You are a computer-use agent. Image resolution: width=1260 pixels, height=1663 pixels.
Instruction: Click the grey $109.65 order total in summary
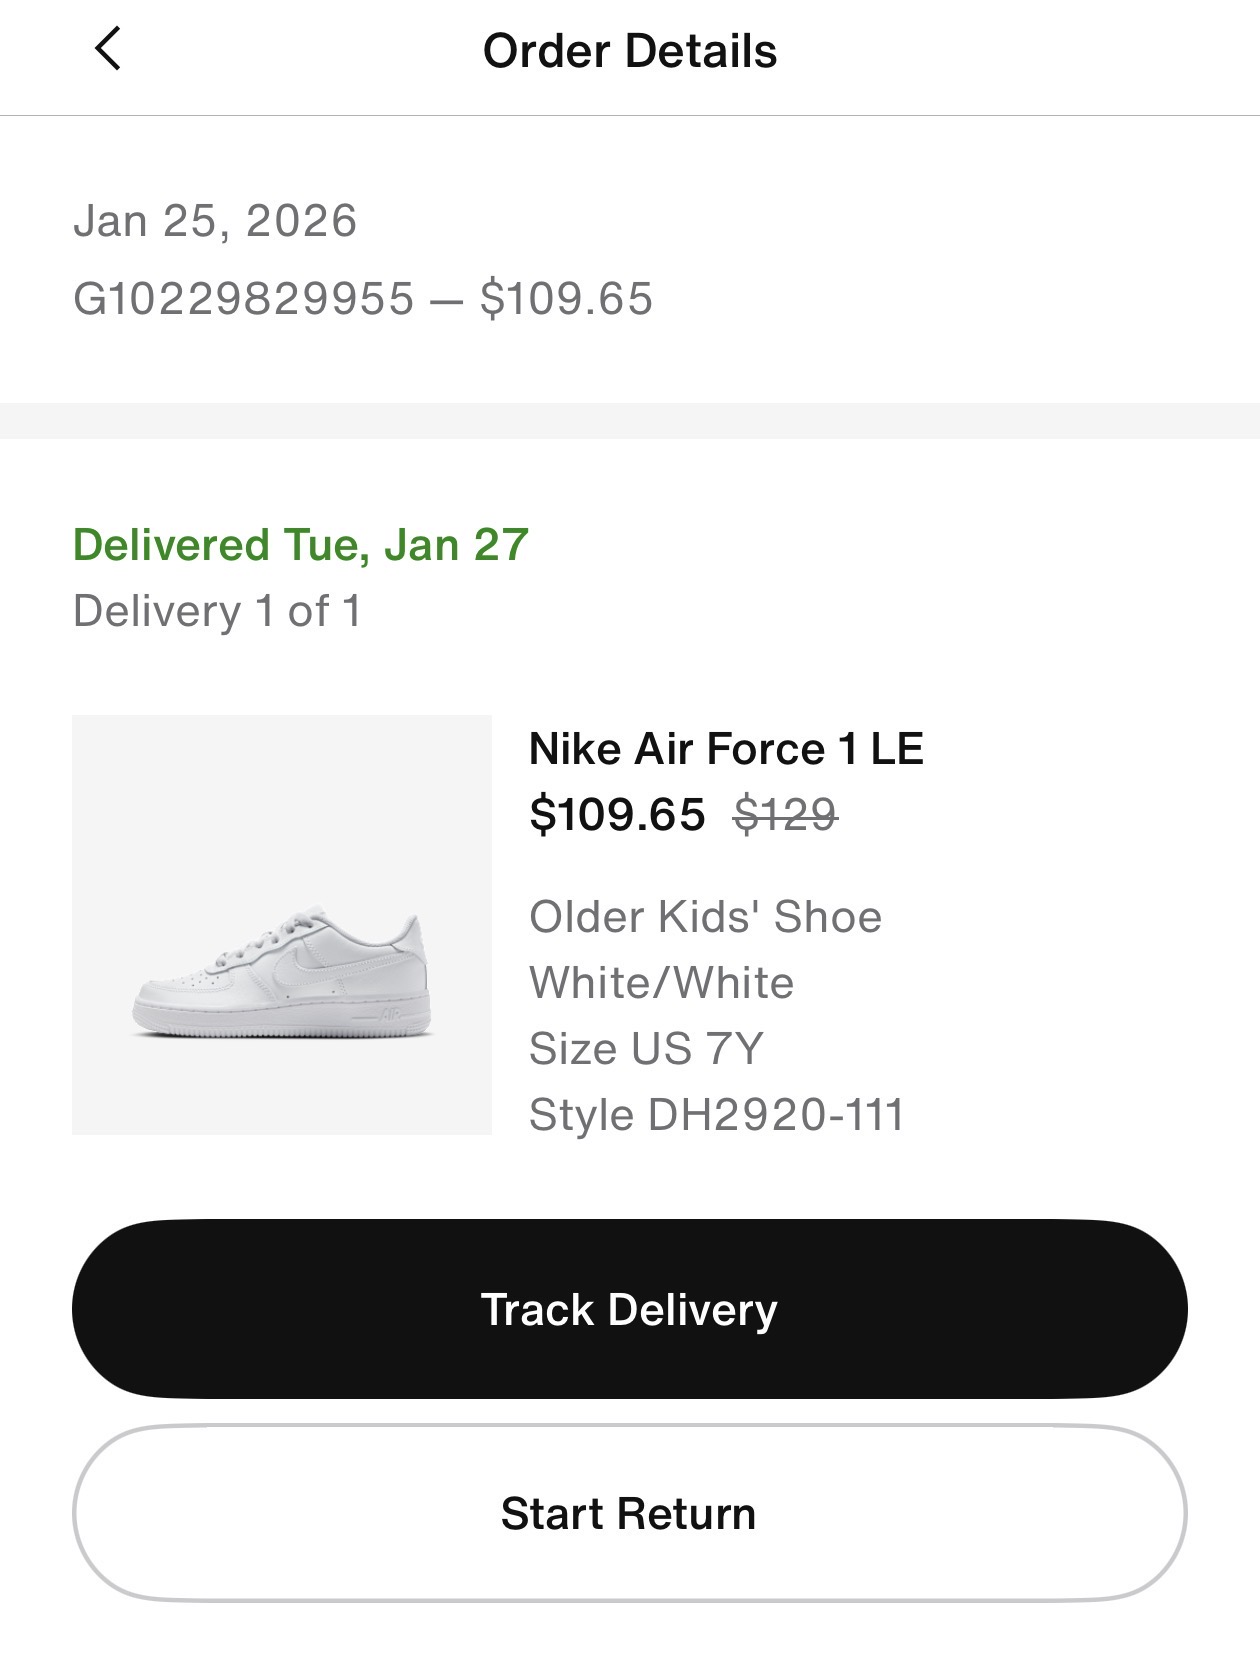pyautogui.click(x=566, y=299)
